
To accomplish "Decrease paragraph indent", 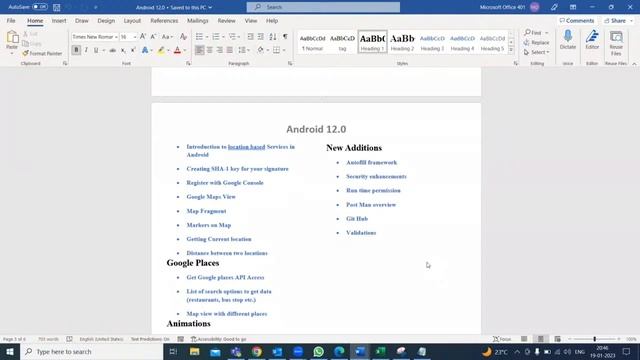I will 250,37.
